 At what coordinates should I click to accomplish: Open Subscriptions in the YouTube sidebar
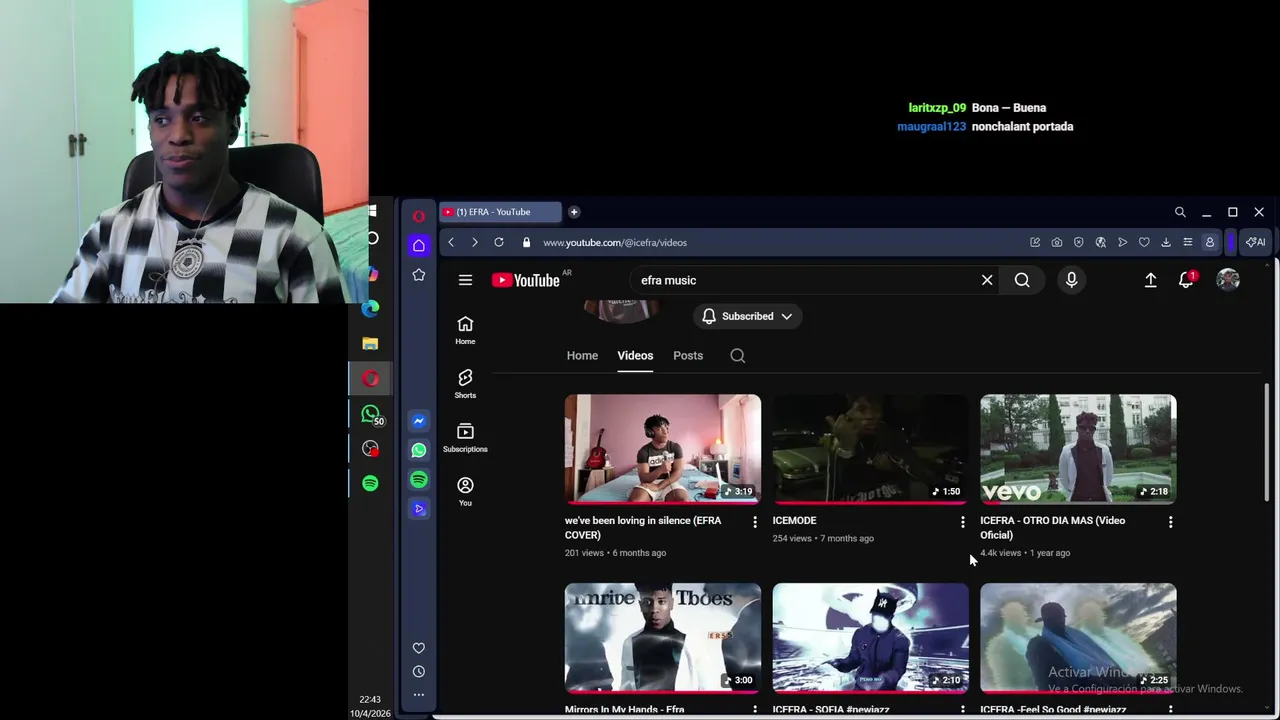(x=465, y=438)
